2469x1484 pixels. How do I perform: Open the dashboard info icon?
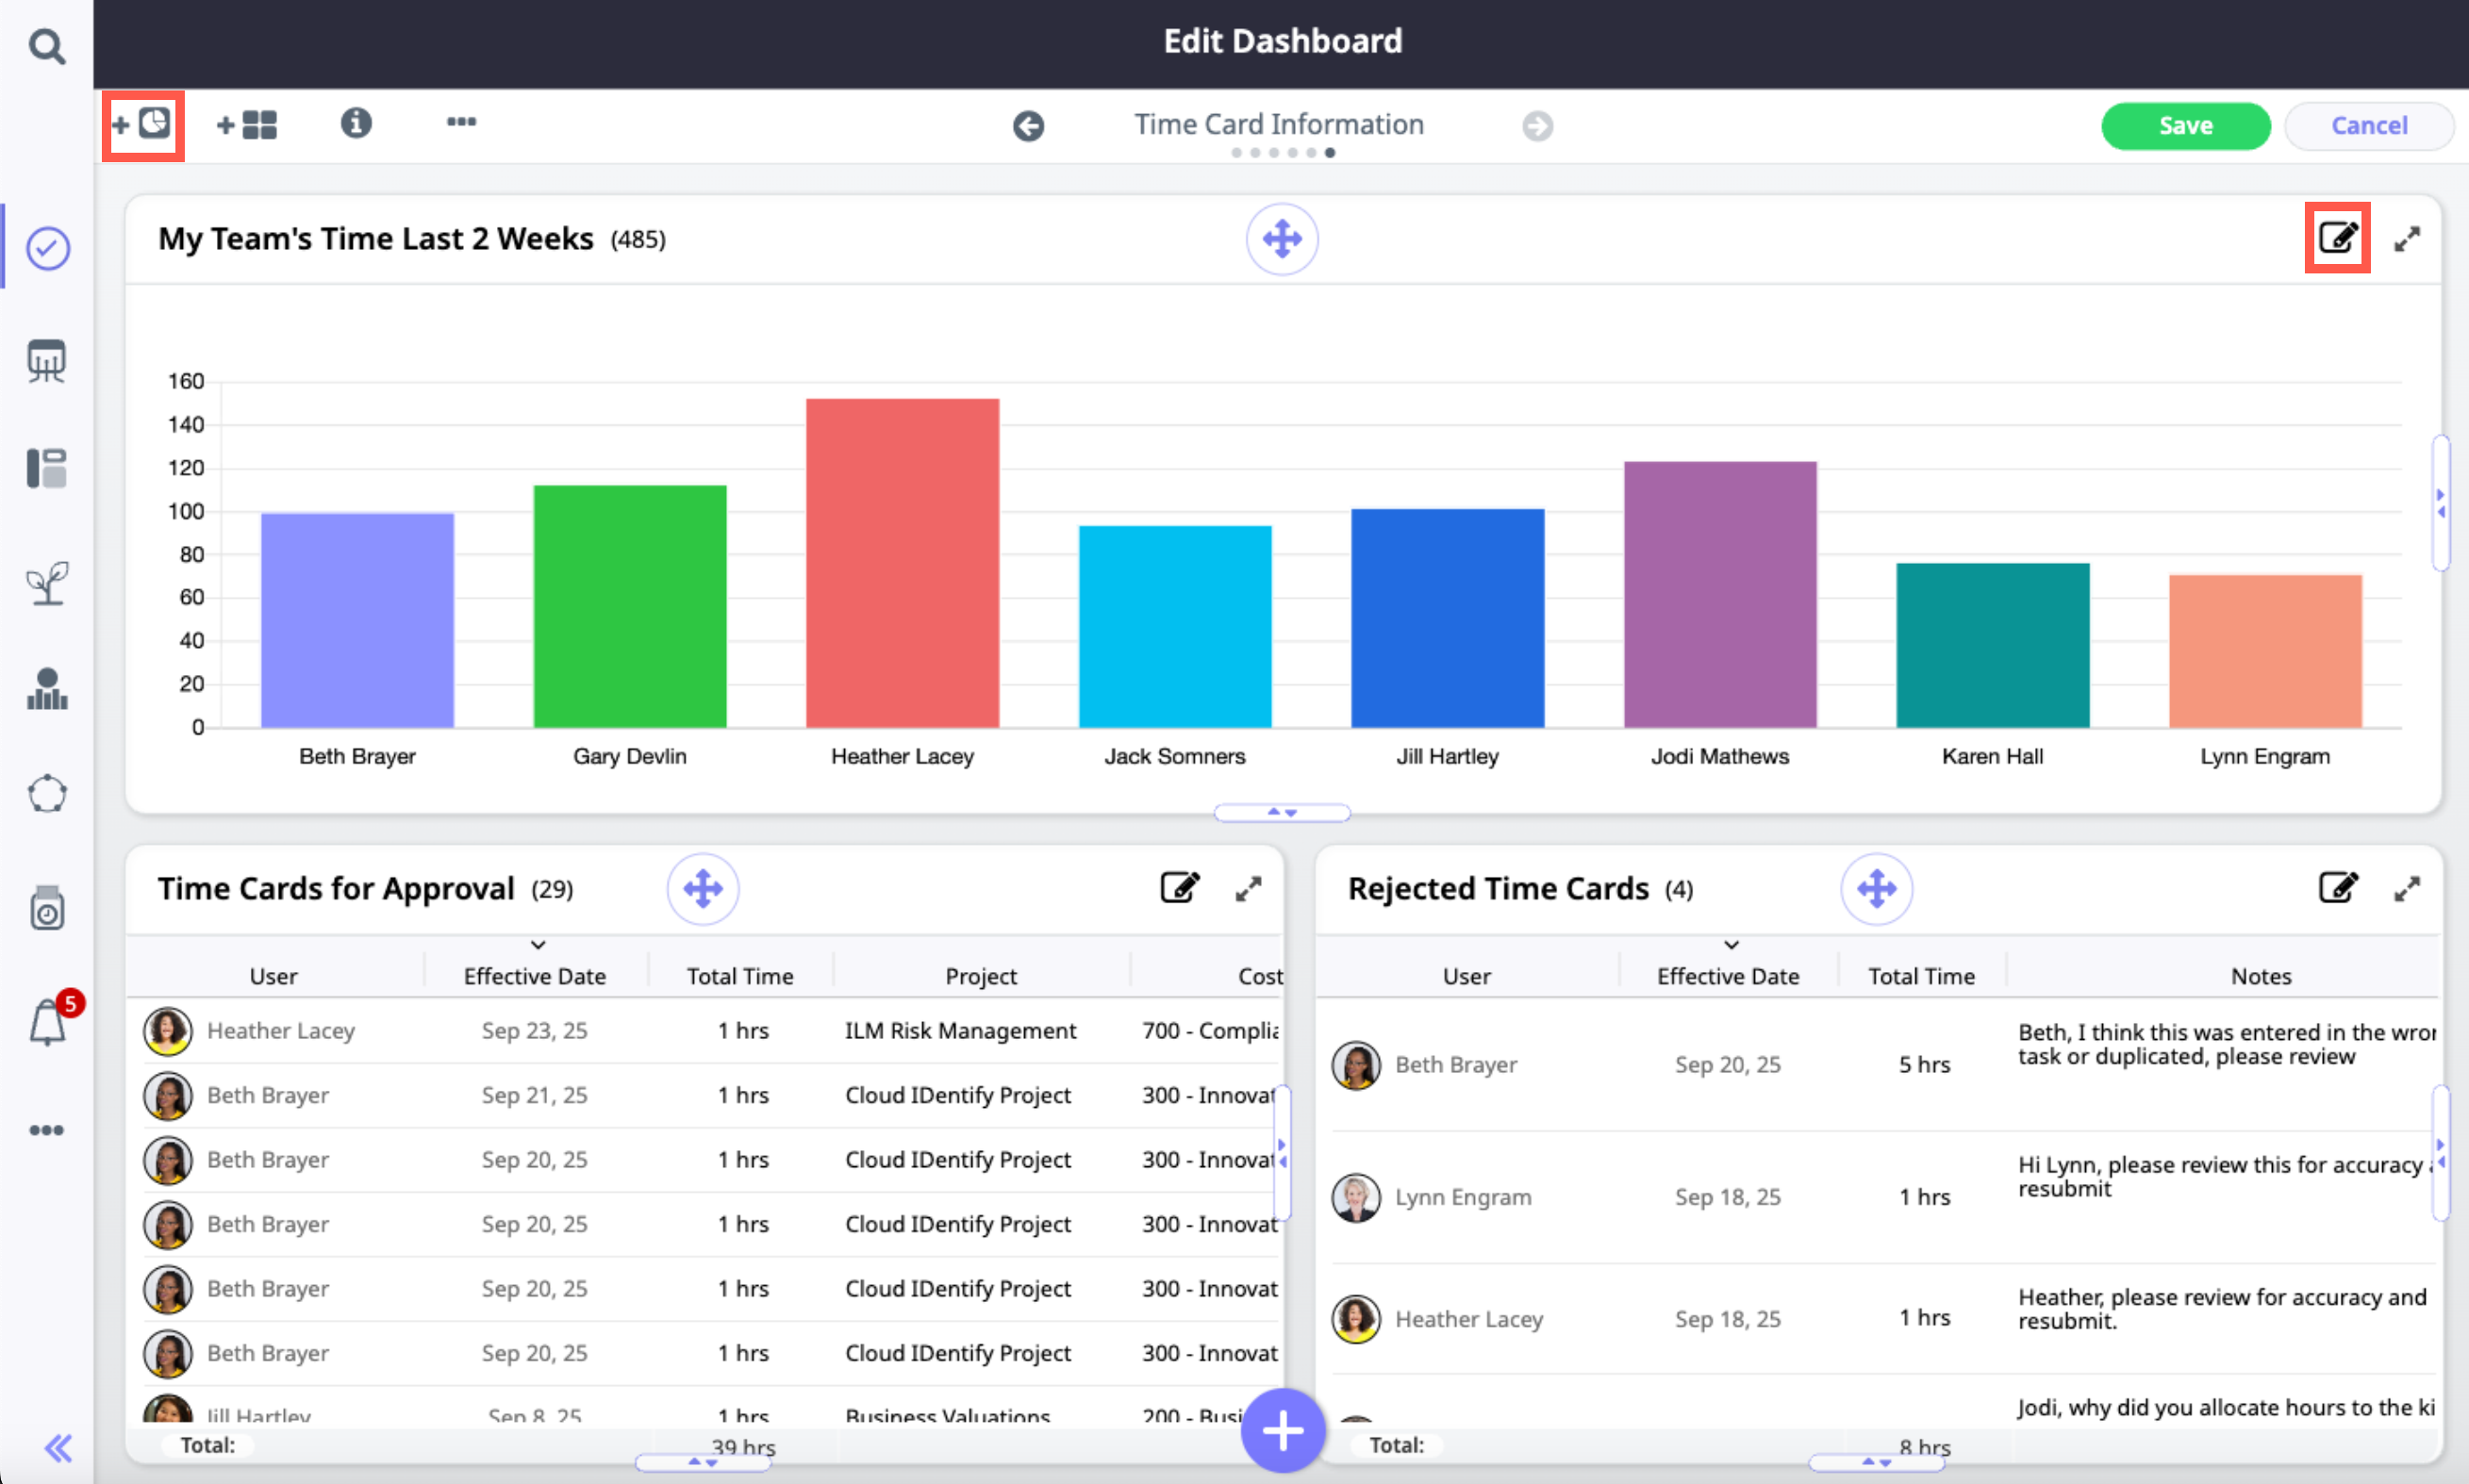(x=356, y=123)
